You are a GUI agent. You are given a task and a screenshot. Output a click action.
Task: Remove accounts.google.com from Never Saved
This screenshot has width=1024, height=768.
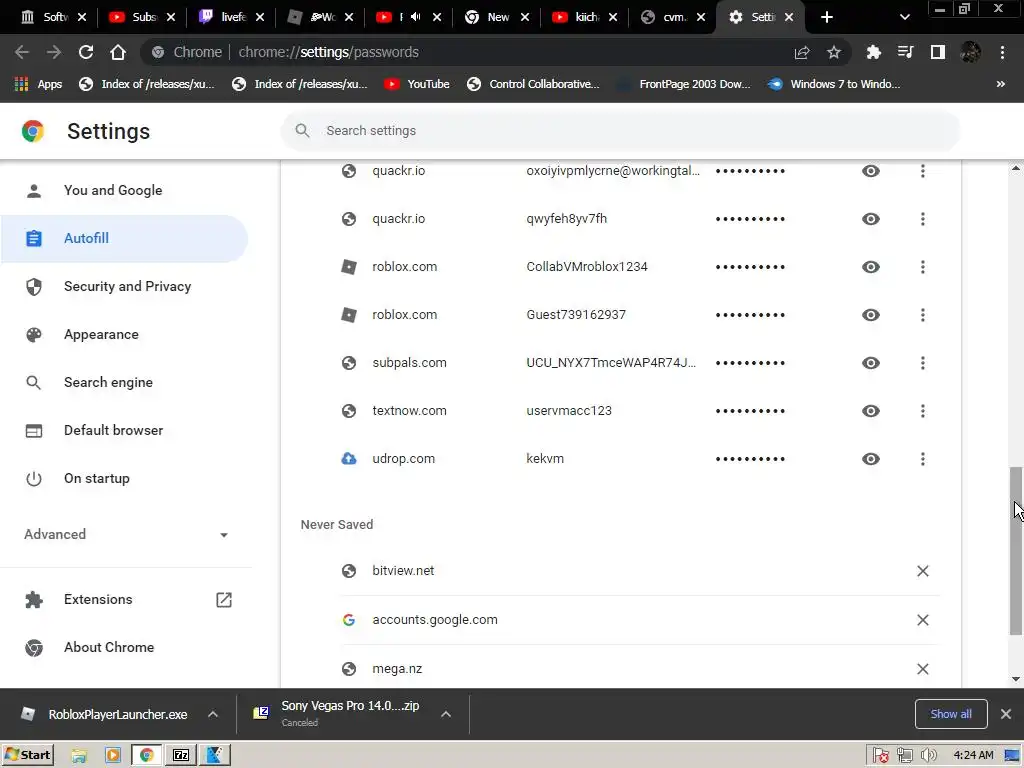922,620
